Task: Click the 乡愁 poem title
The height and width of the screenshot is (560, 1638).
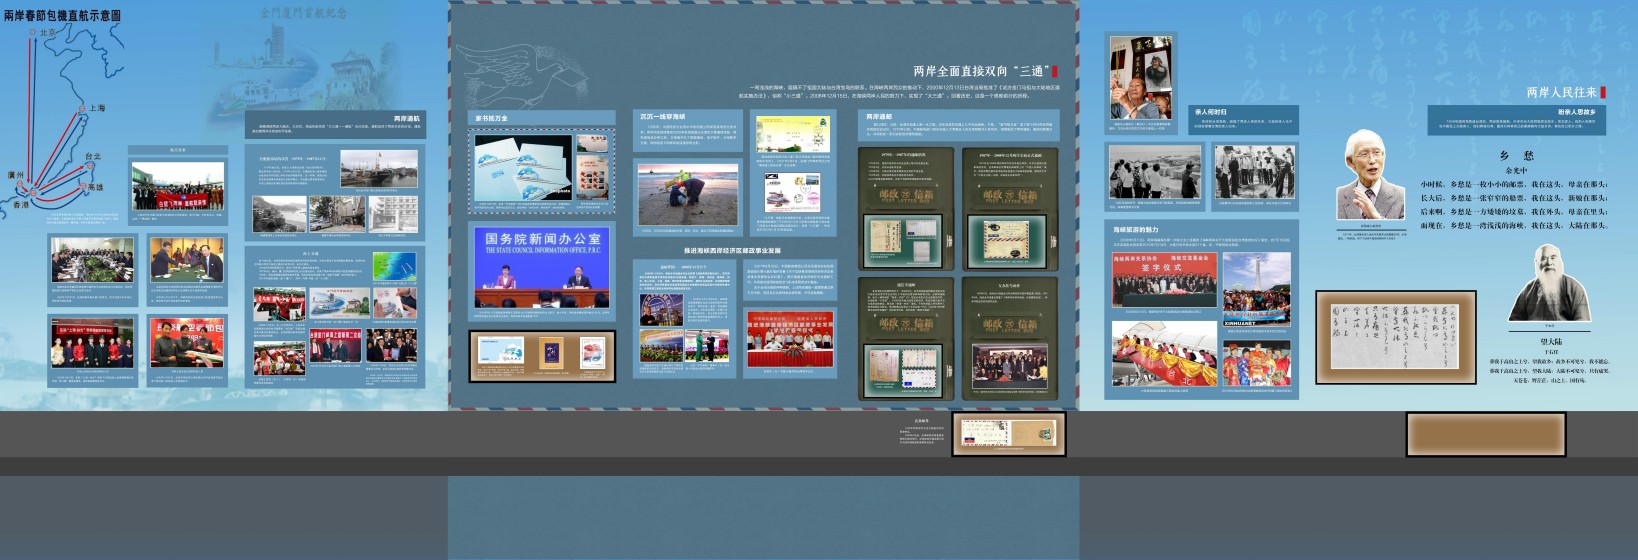Action: 1516,156
